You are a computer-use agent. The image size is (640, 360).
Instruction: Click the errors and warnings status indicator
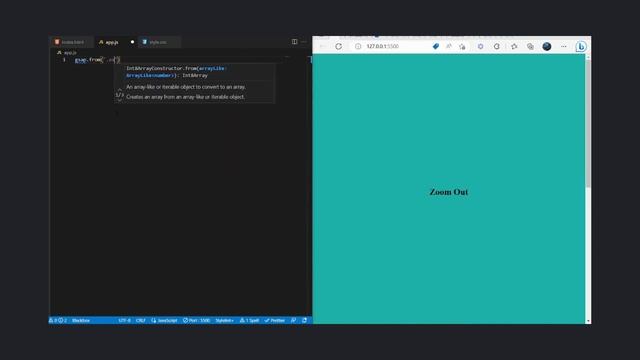(58, 320)
